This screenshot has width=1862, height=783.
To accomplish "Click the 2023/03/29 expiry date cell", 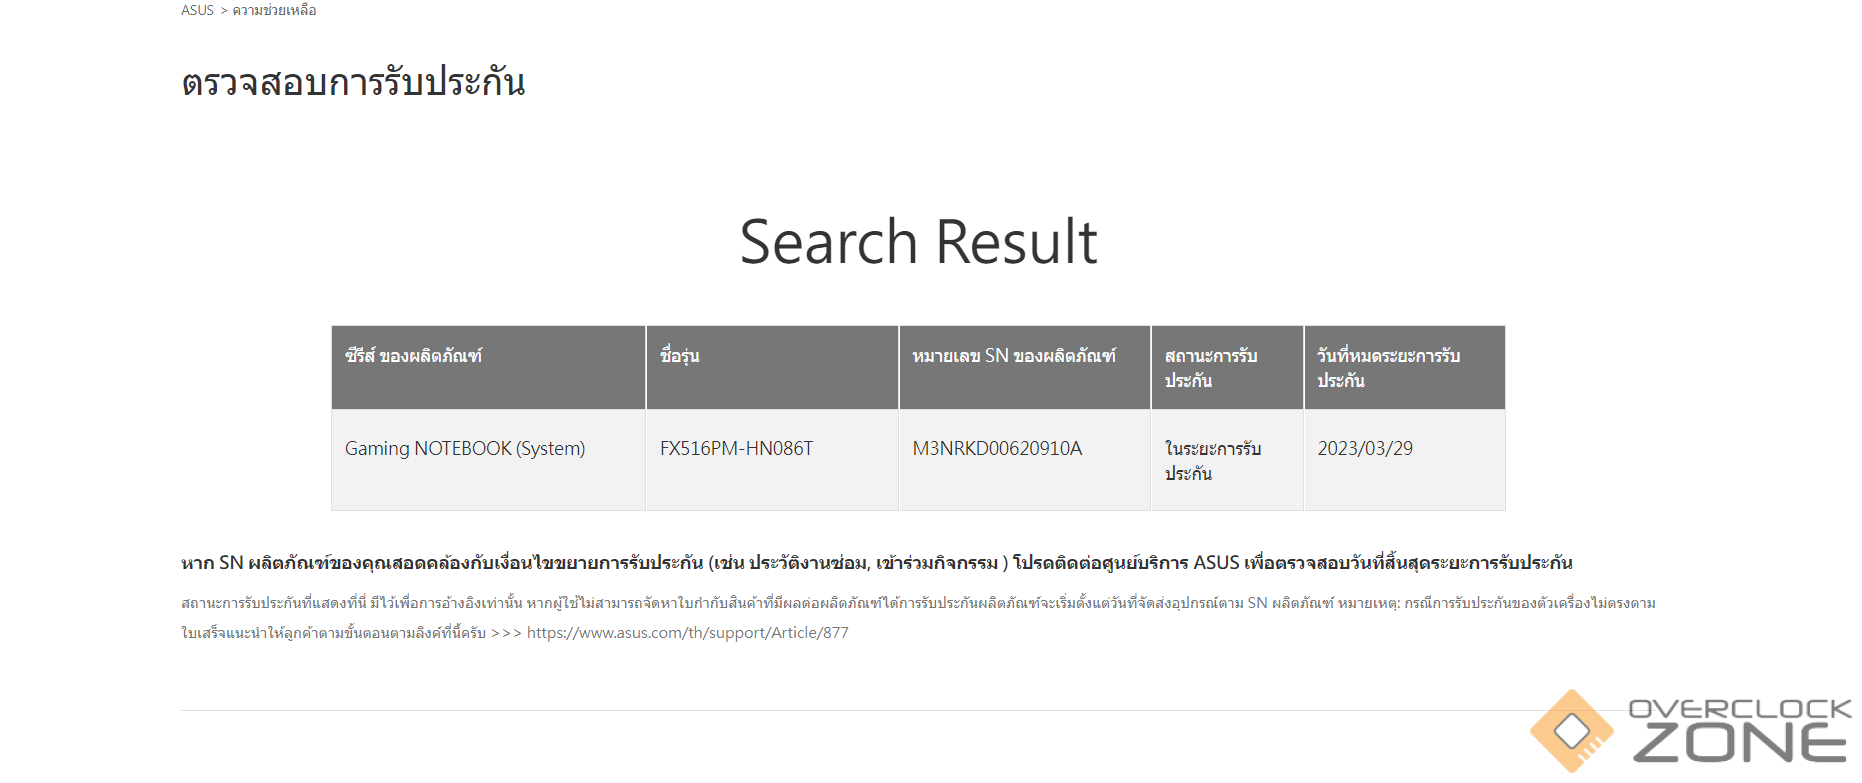I will coord(1405,460).
